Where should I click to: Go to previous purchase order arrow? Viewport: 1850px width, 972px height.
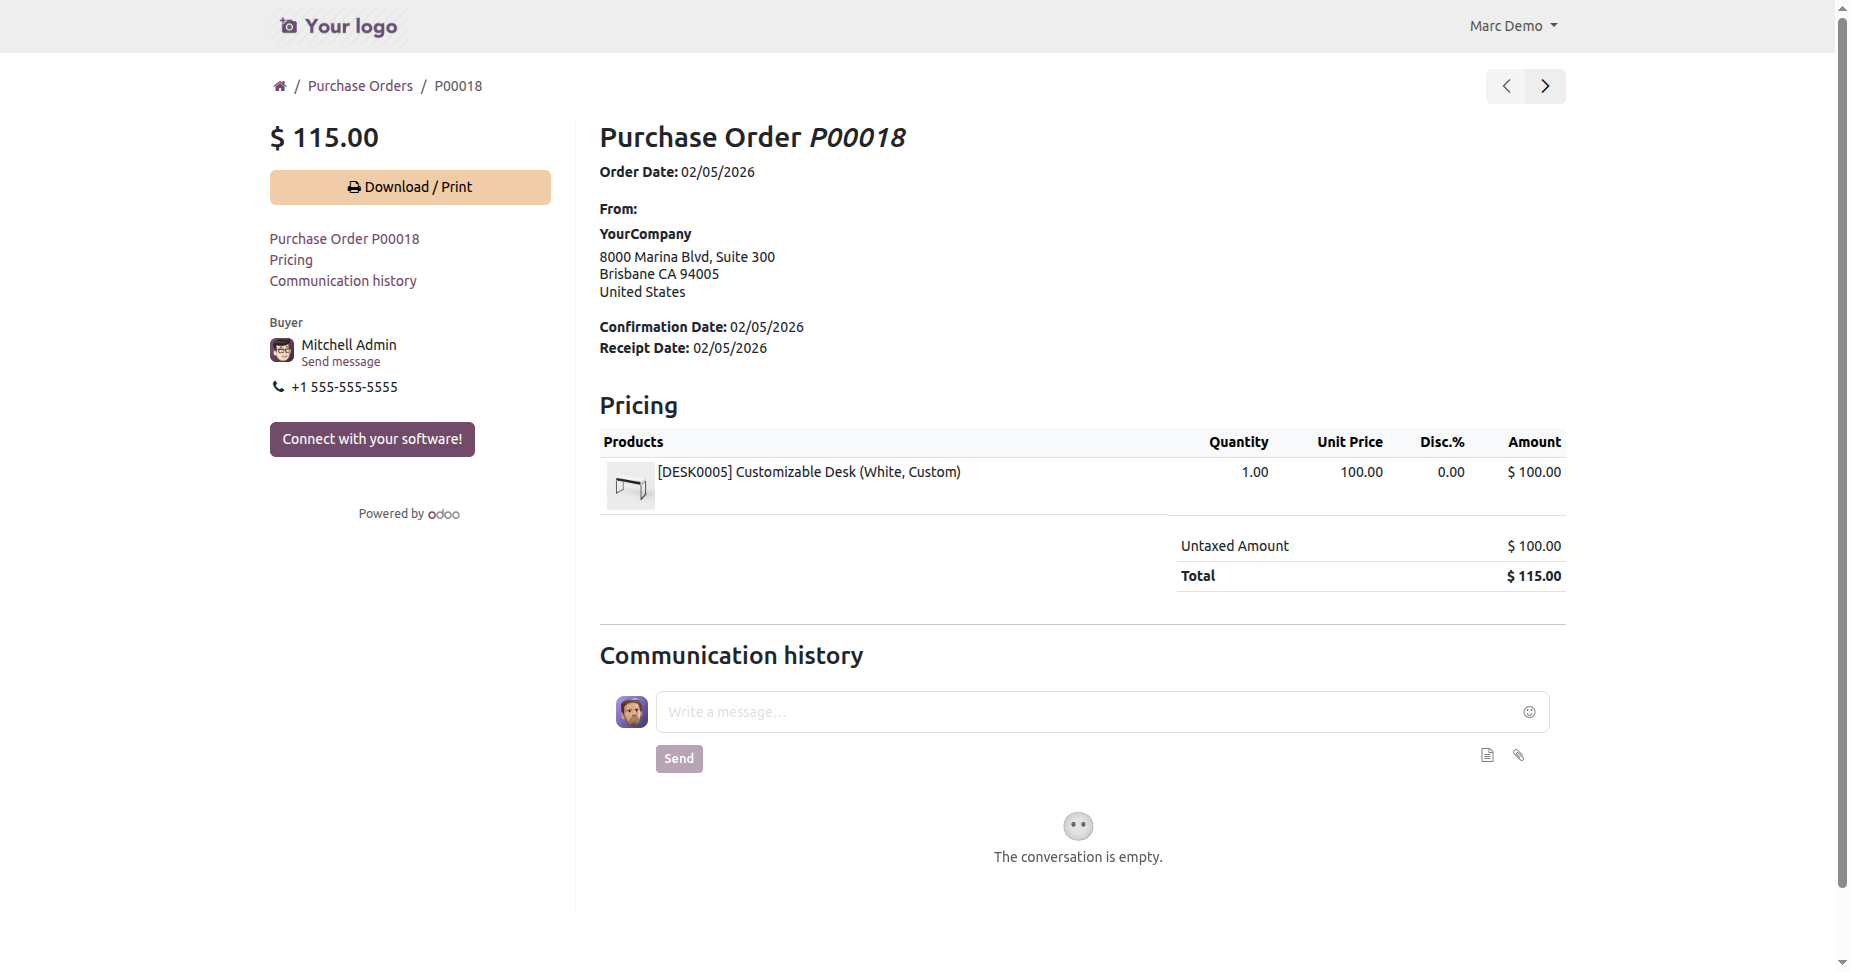1506,86
